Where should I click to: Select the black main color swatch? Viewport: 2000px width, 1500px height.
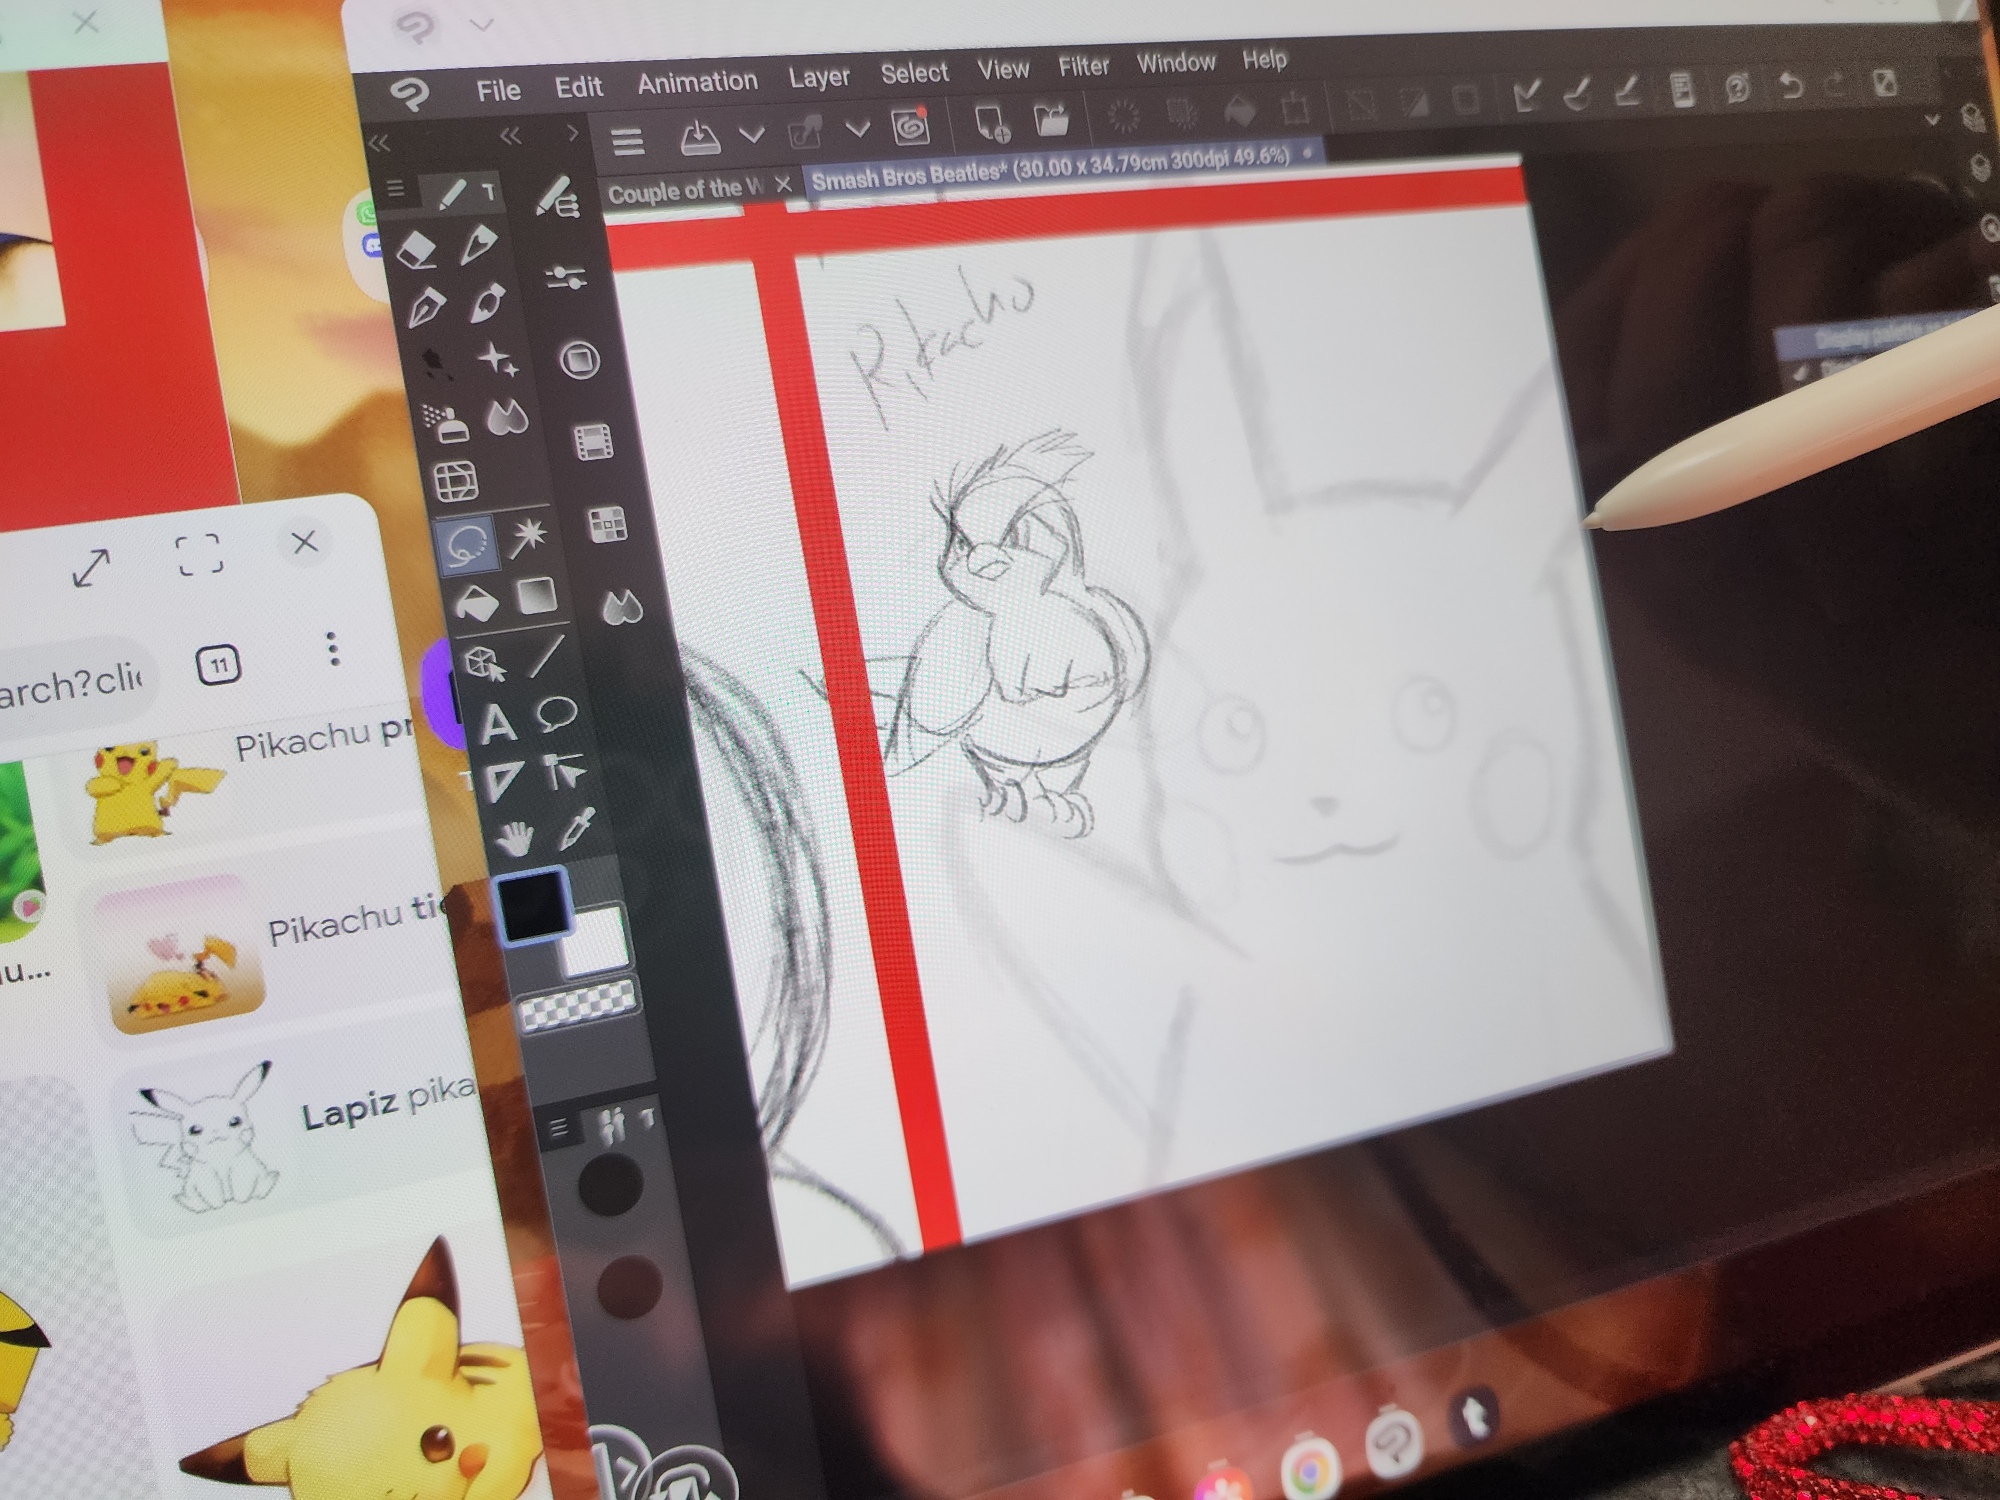coord(532,905)
